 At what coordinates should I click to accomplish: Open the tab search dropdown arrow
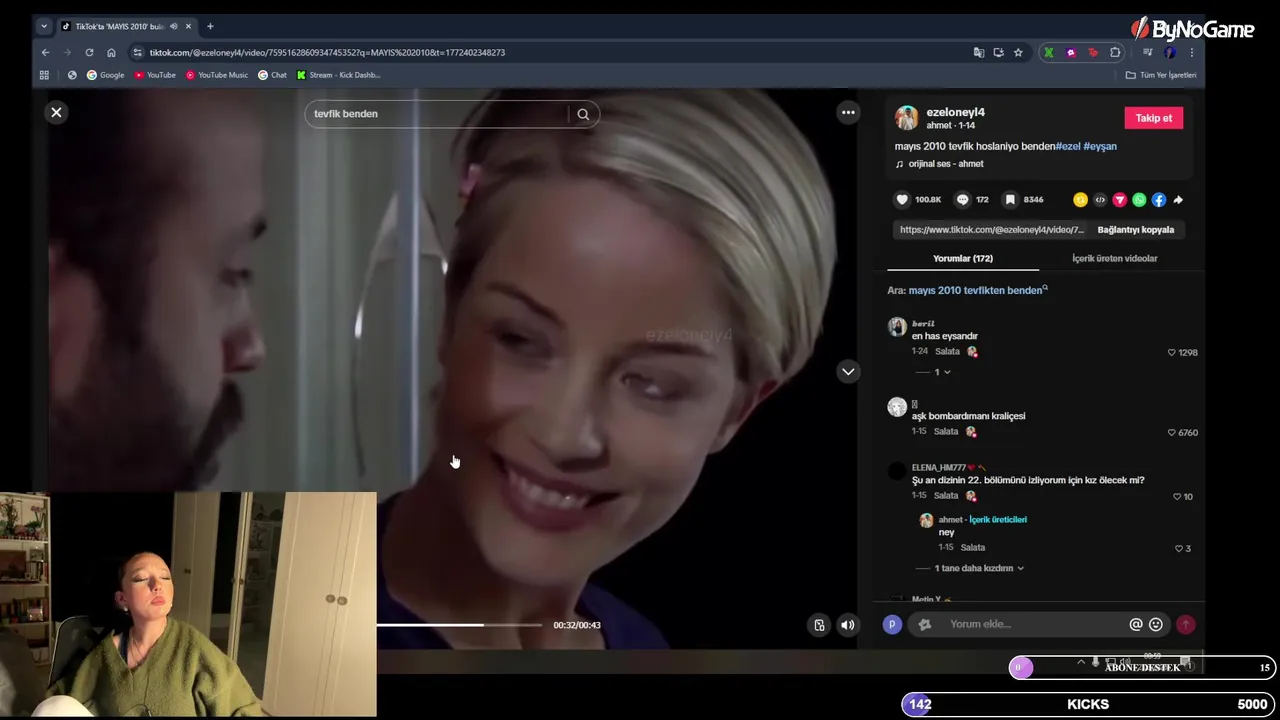(x=43, y=26)
